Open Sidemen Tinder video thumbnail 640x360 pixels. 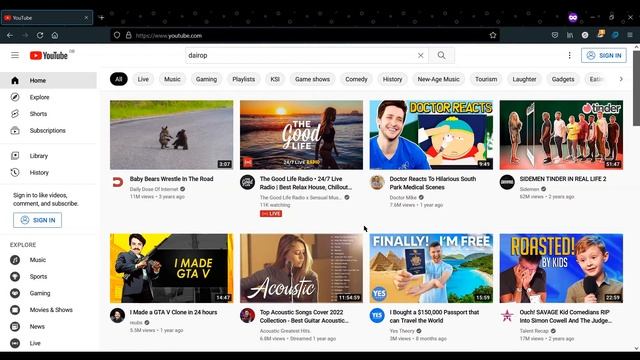coord(561,135)
